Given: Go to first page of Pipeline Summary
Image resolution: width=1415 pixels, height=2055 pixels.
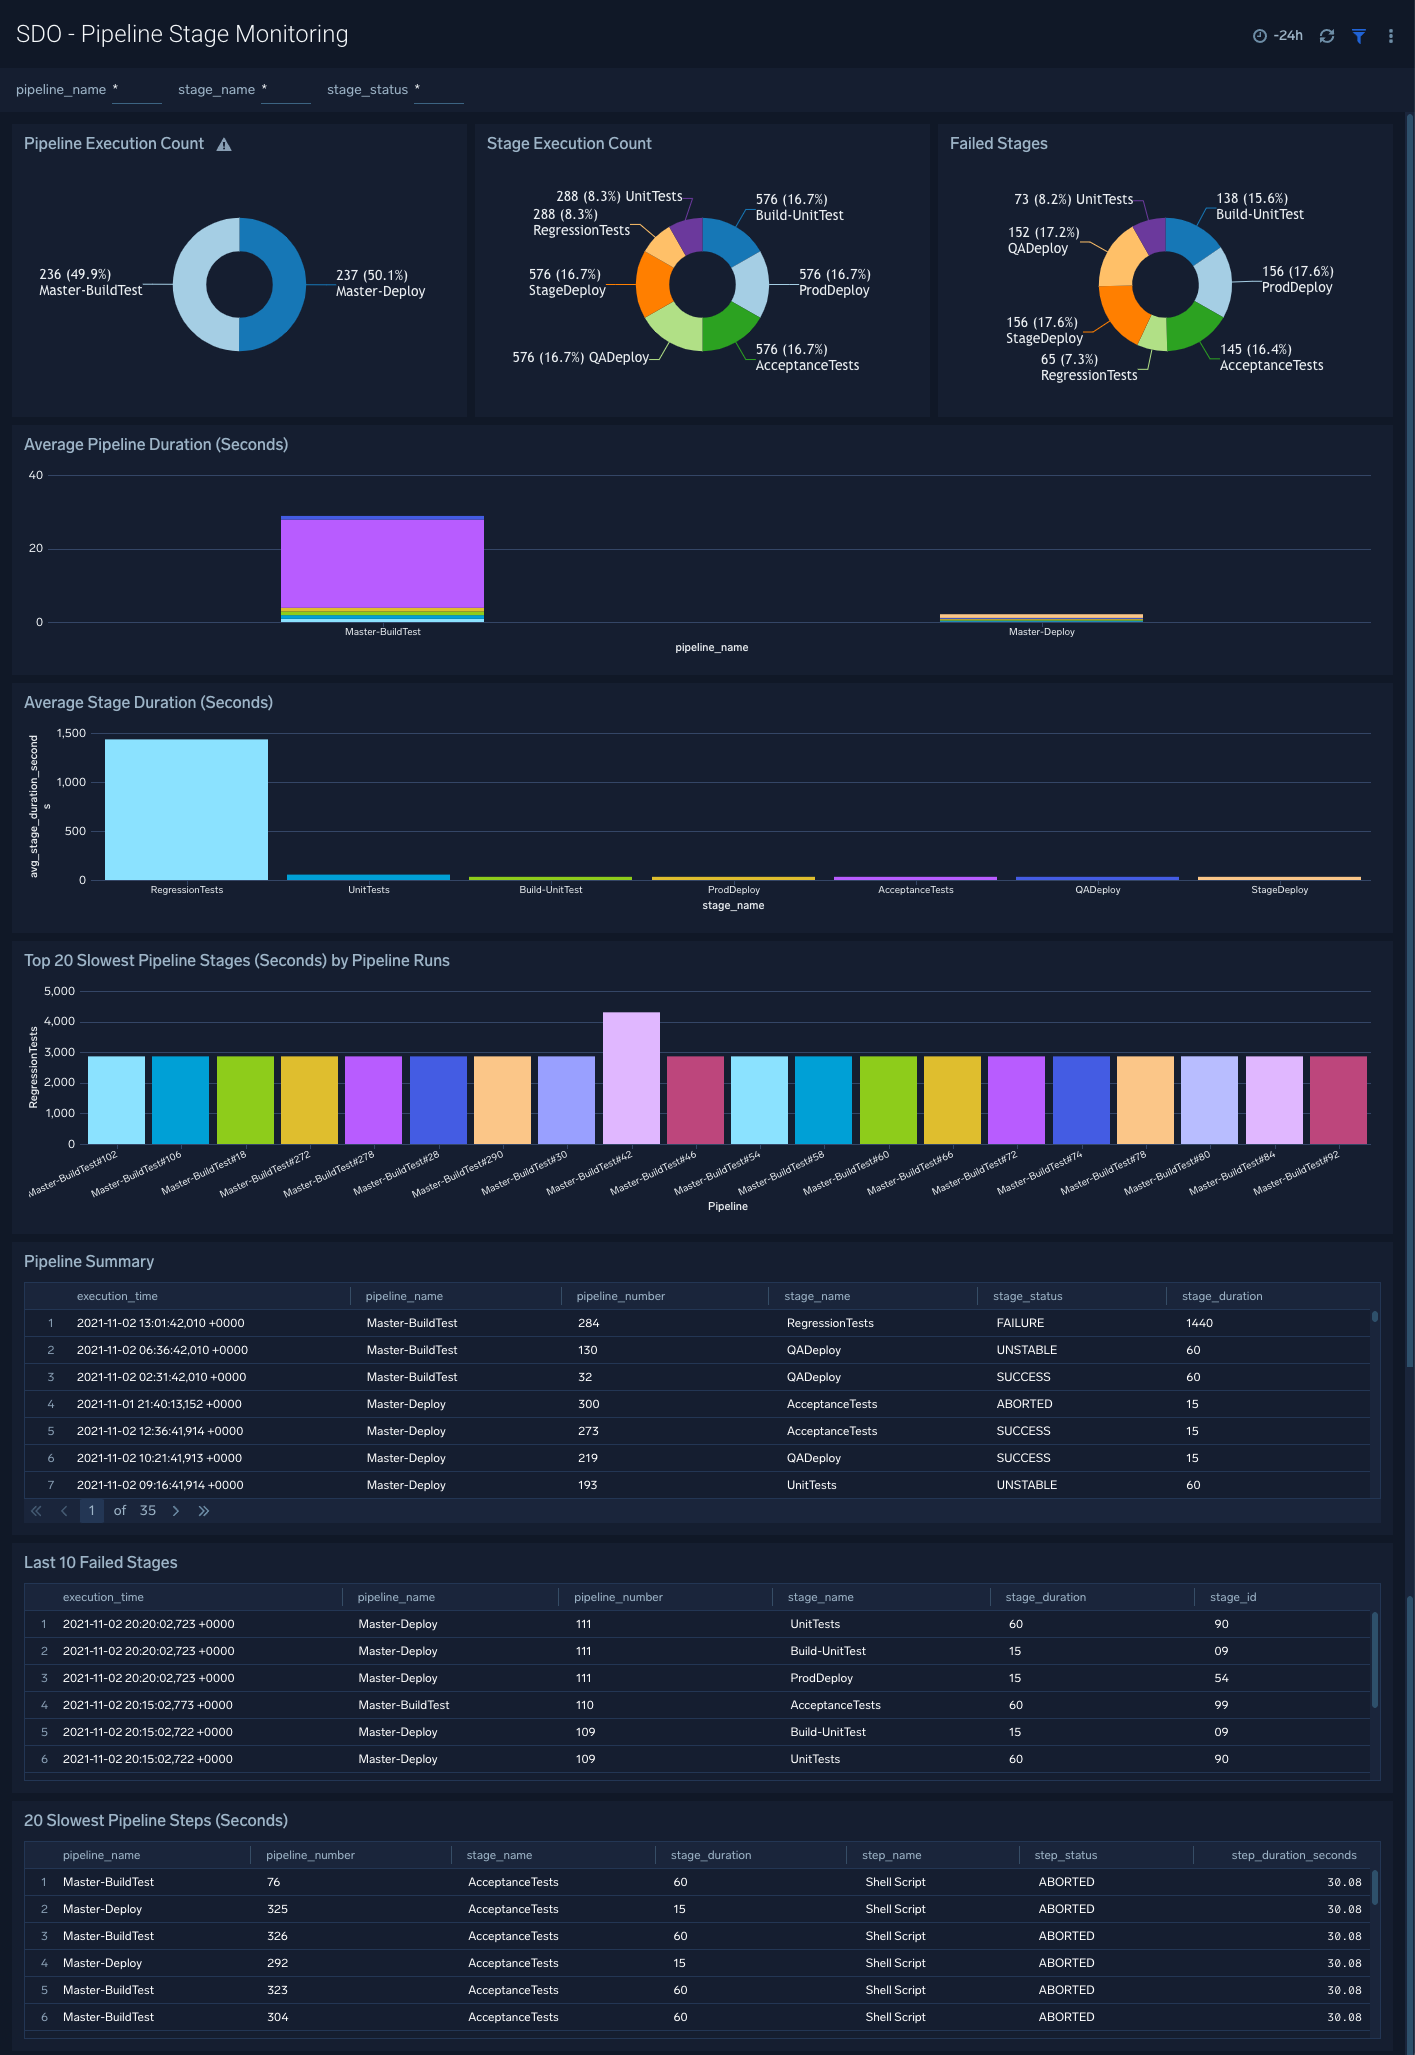Looking at the screenshot, I should point(36,1511).
